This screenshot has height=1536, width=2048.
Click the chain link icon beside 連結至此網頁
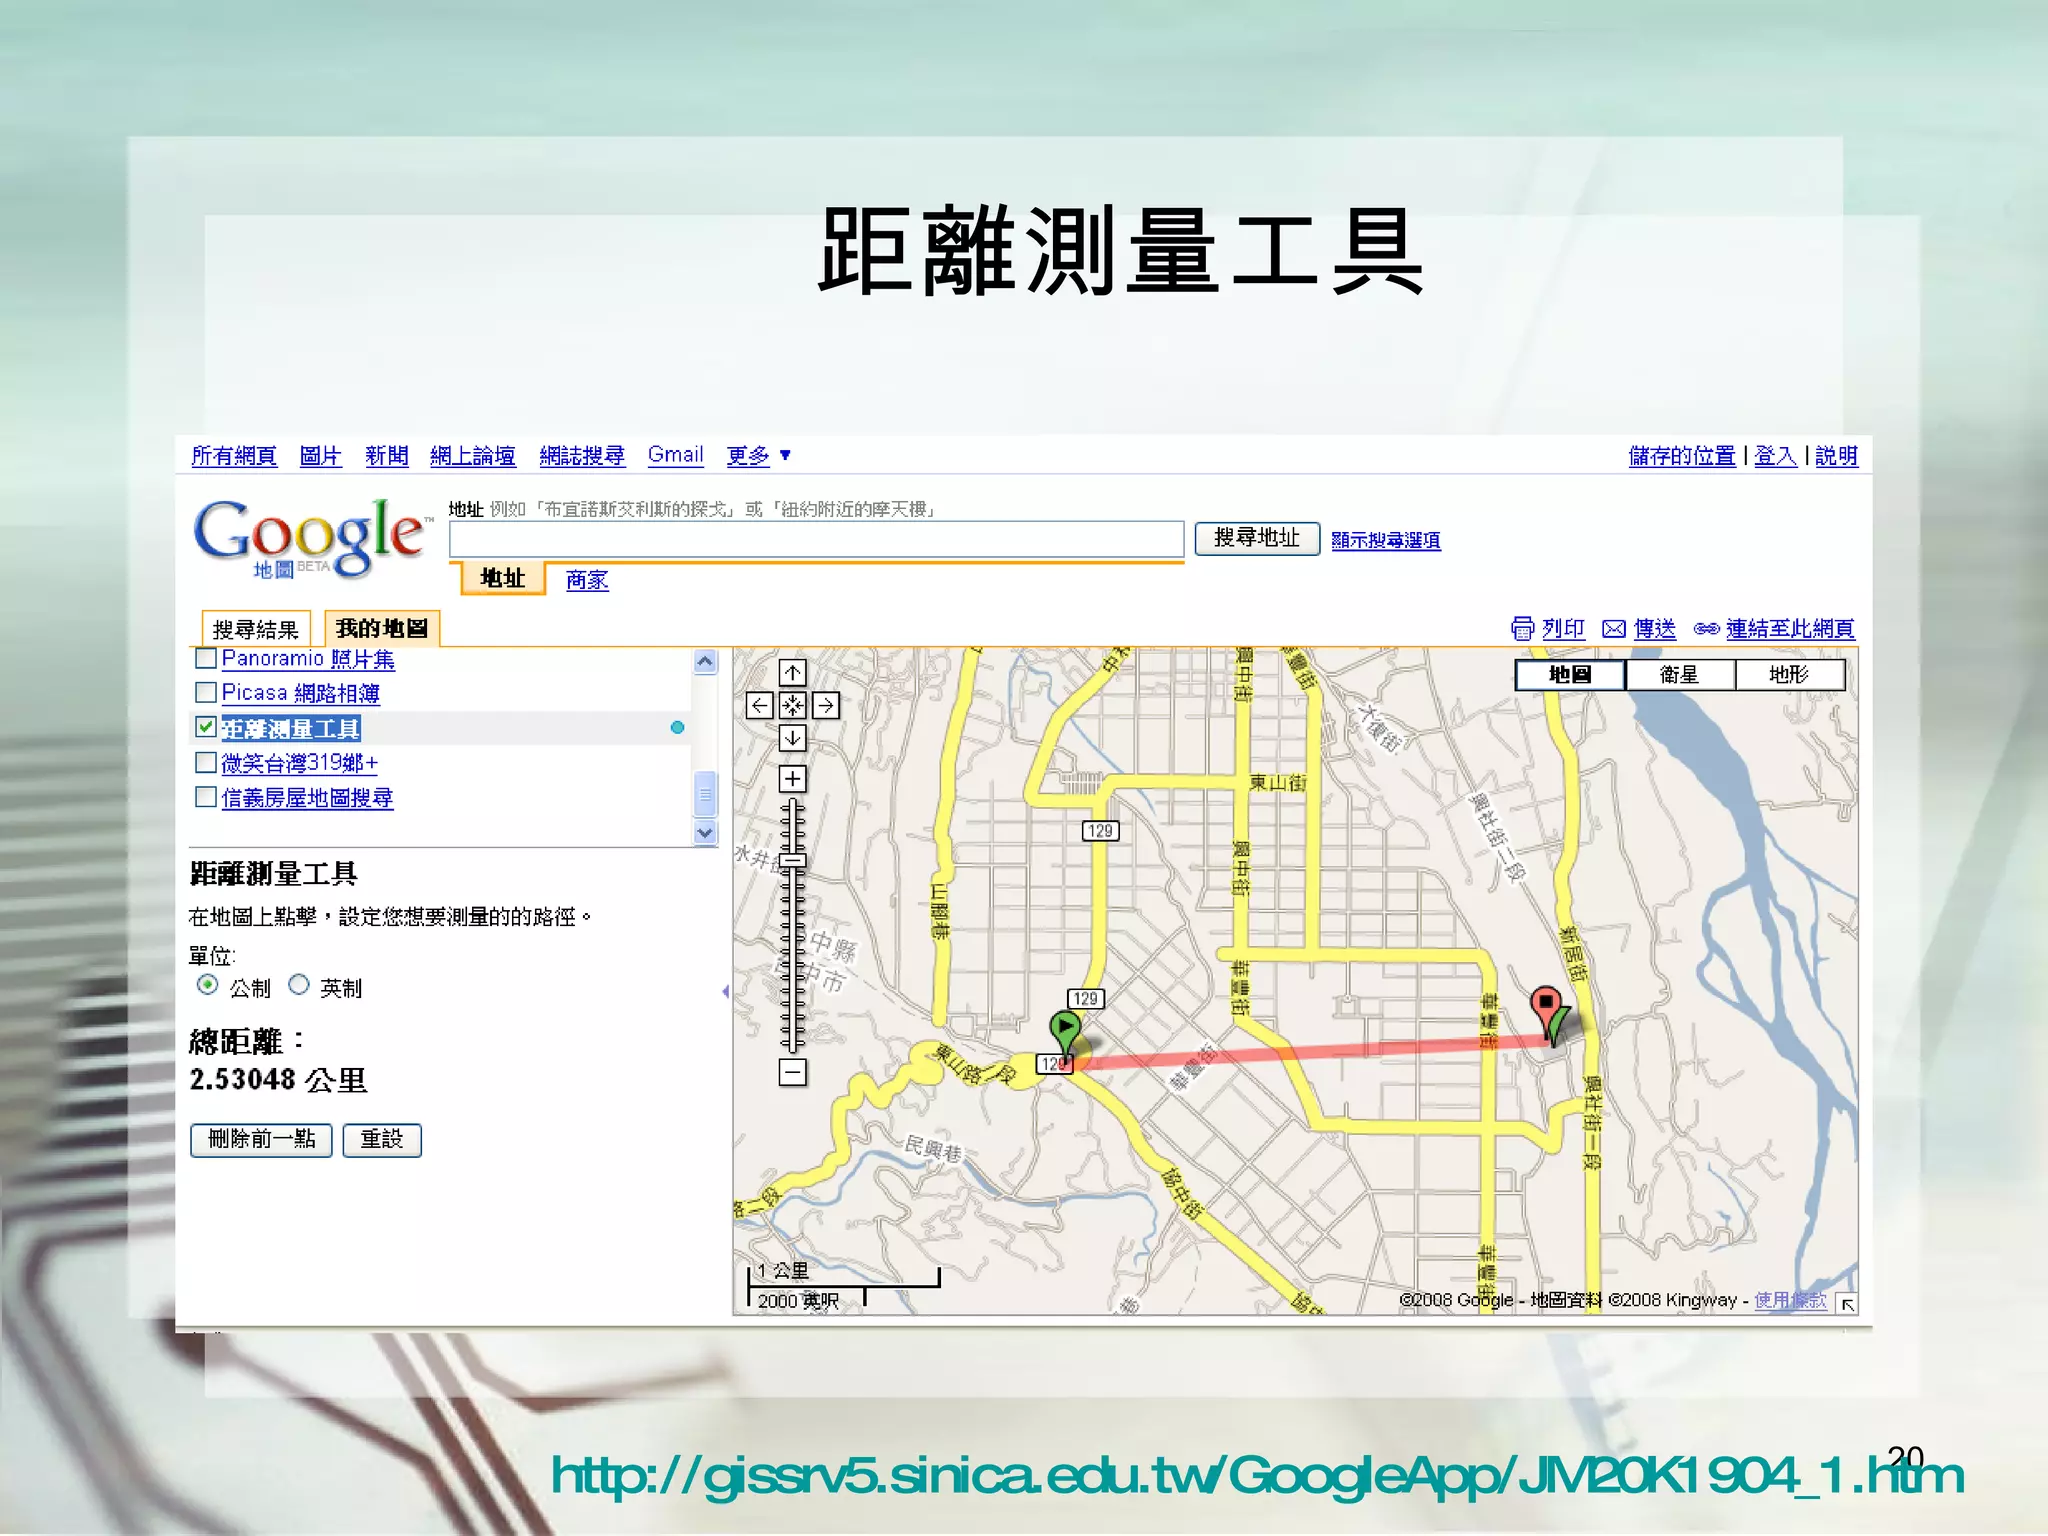(1706, 629)
